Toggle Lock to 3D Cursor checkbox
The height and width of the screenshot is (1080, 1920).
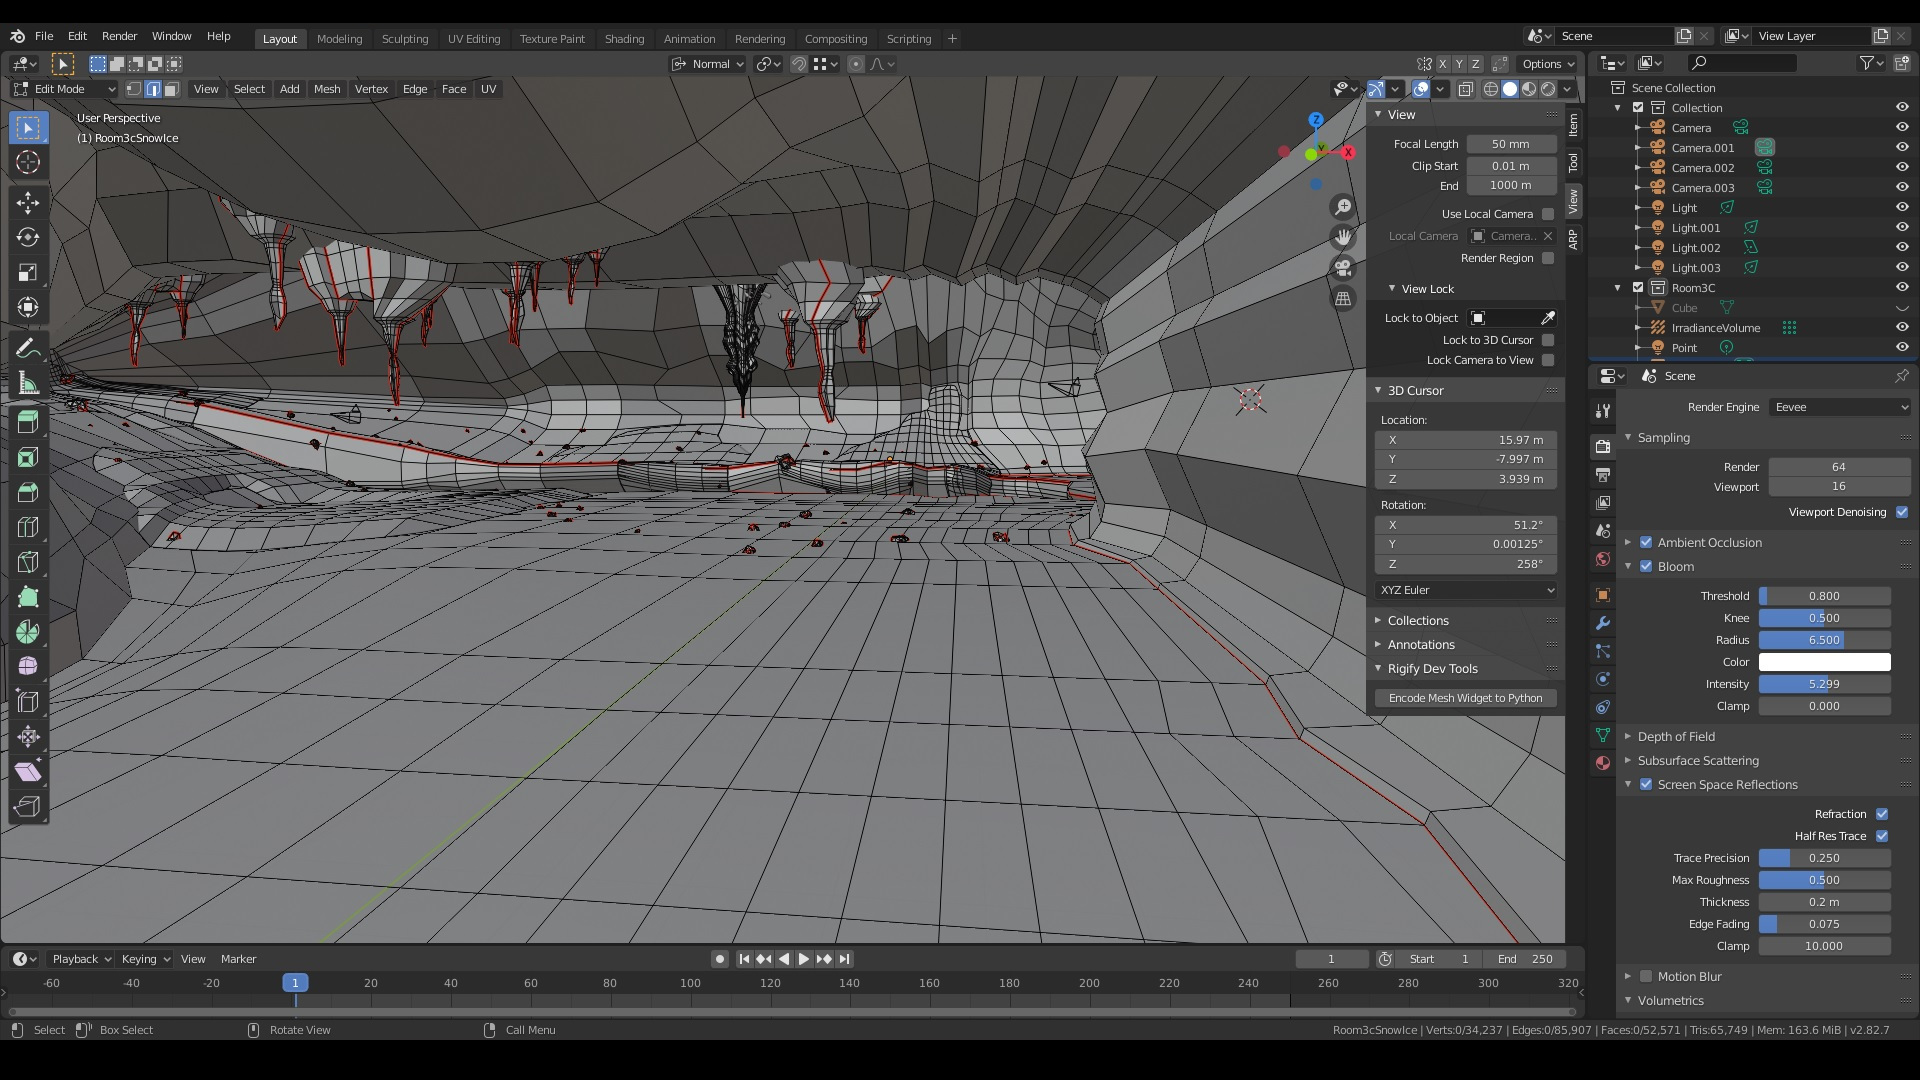pos(1548,340)
